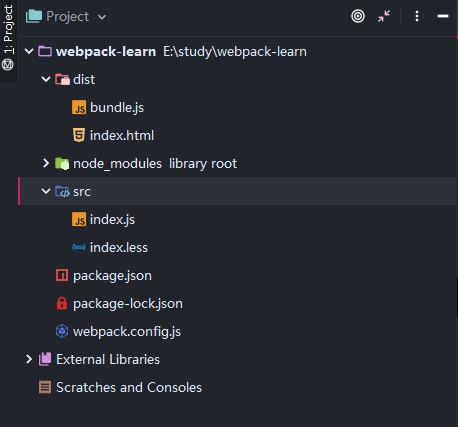Image resolution: width=458 pixels, height=427 pixels.
Task: Toggle the 1: Project side tab
Action: click(8, 29)
